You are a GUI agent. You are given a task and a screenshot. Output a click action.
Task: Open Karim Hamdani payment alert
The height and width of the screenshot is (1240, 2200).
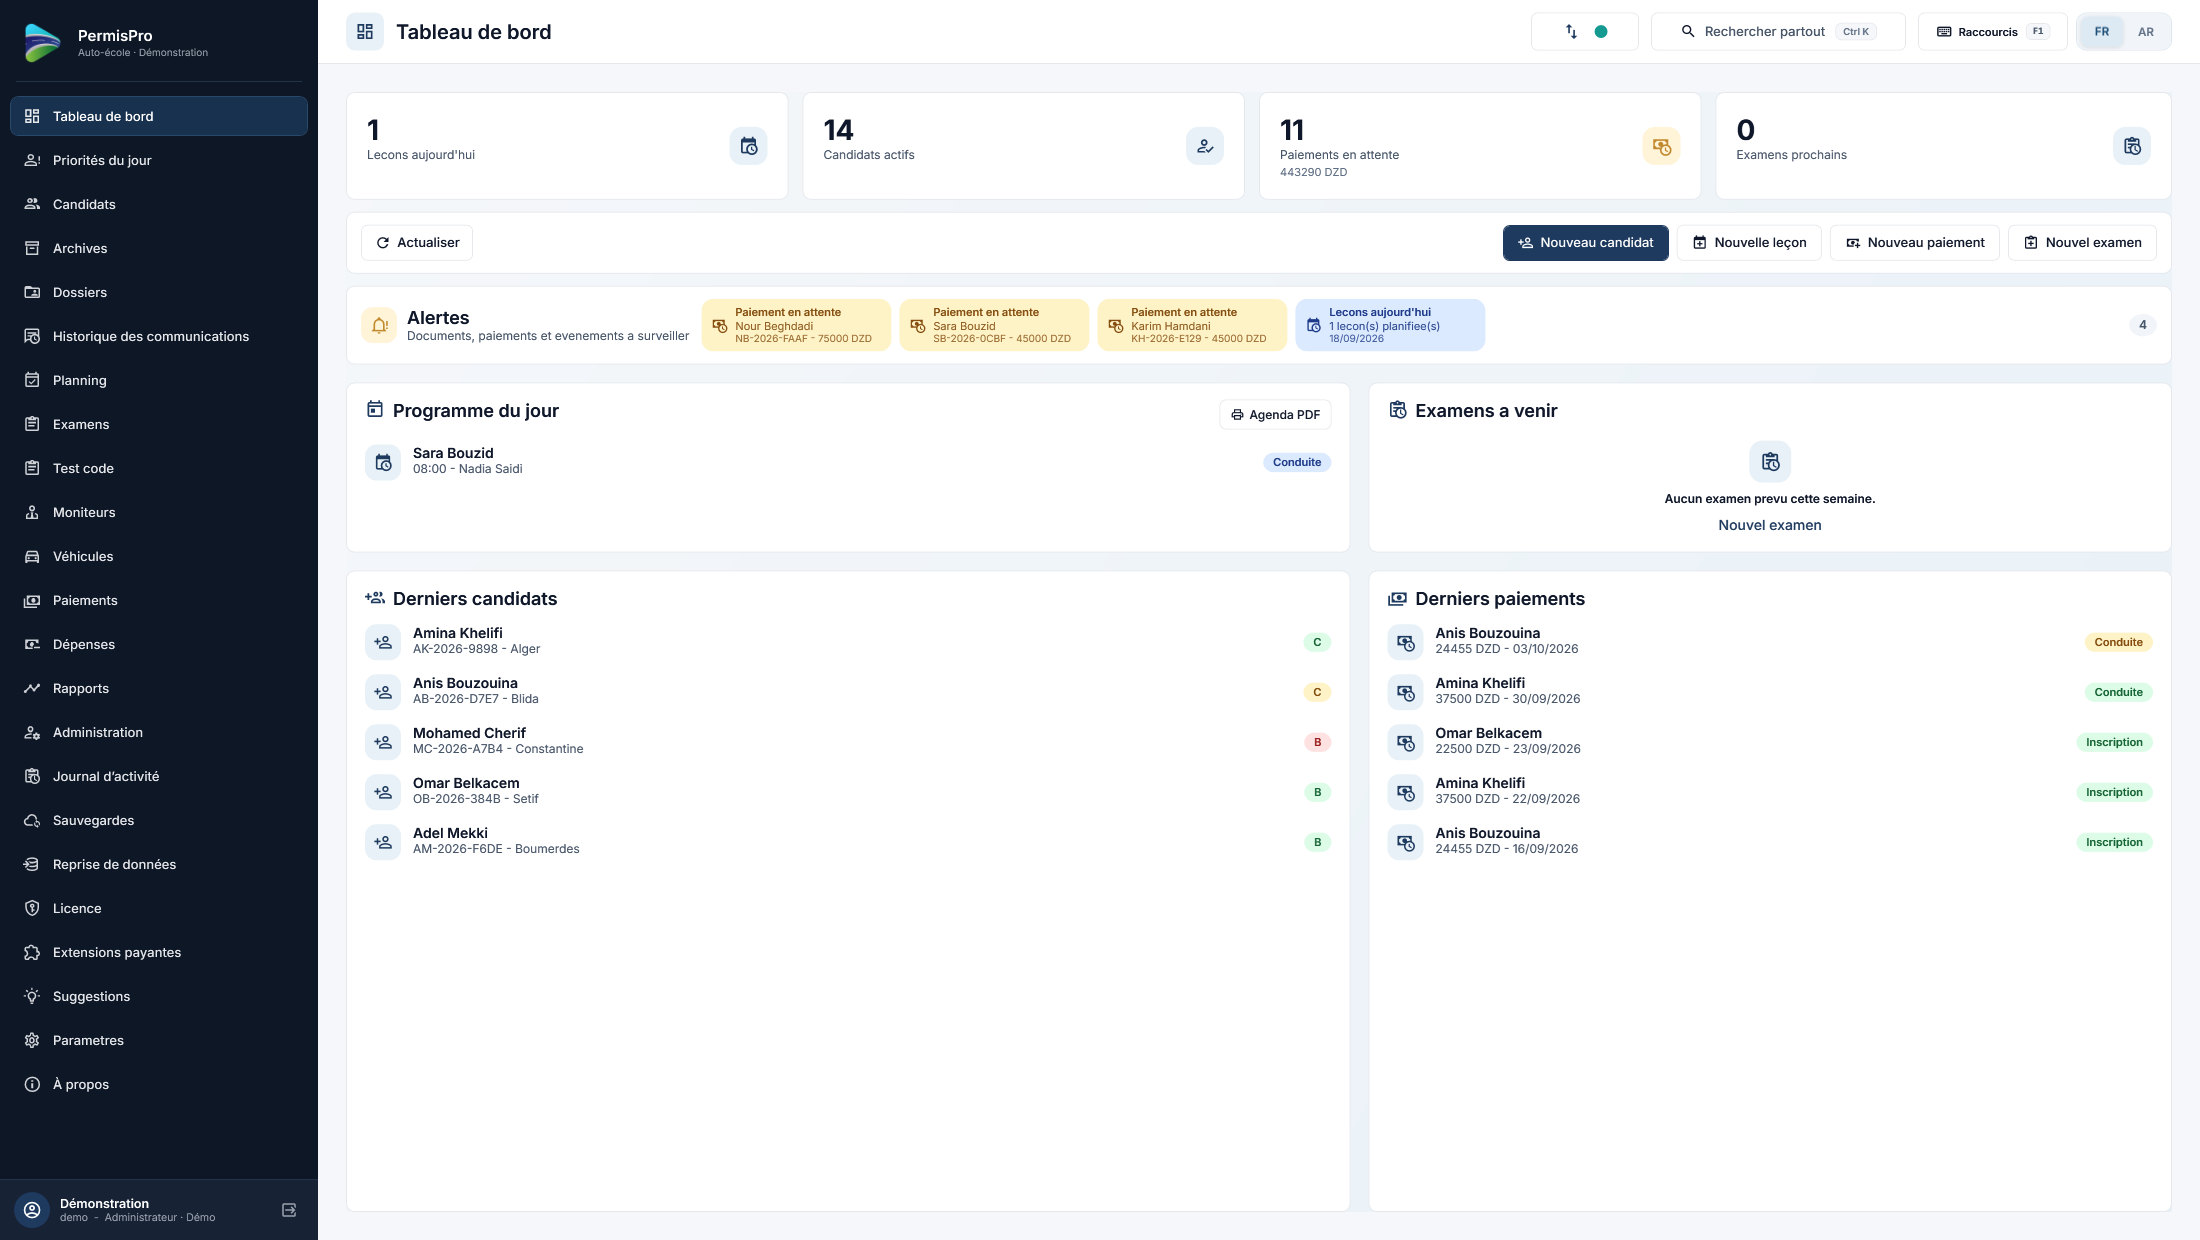coord(1192,325)
